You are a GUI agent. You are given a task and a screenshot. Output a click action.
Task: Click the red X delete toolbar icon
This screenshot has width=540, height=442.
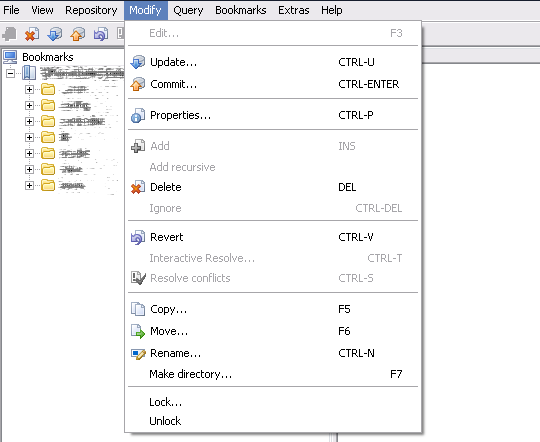pos(32,34)
